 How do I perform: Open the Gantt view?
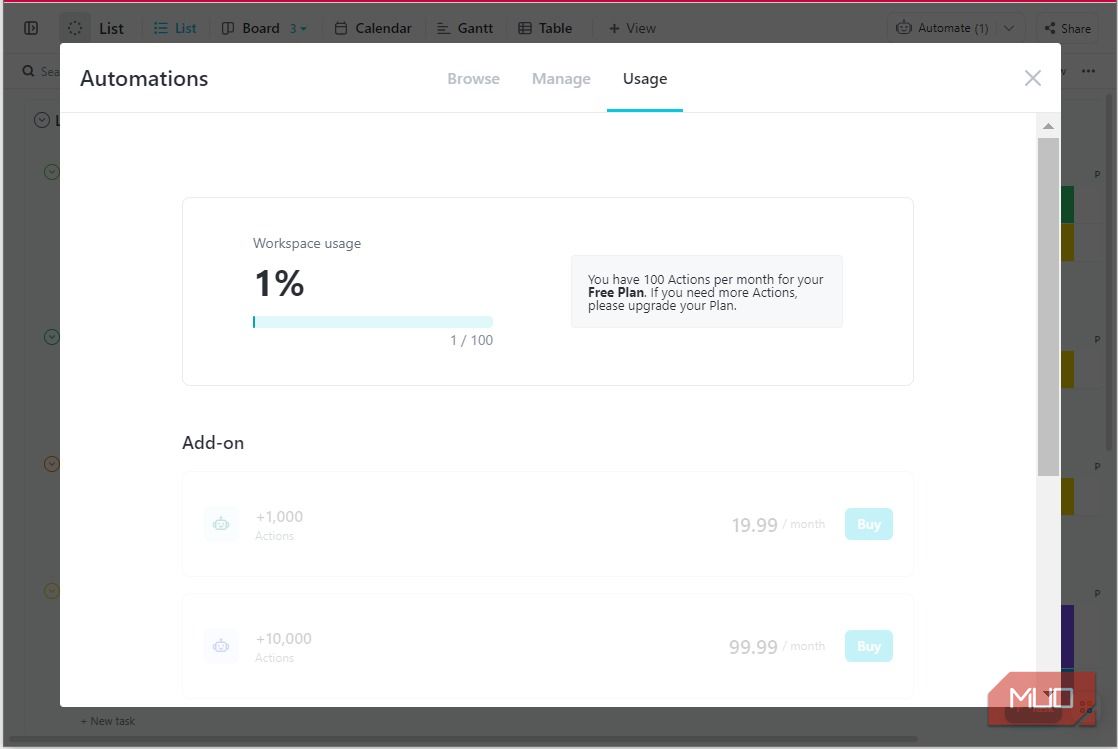point(464,28)
